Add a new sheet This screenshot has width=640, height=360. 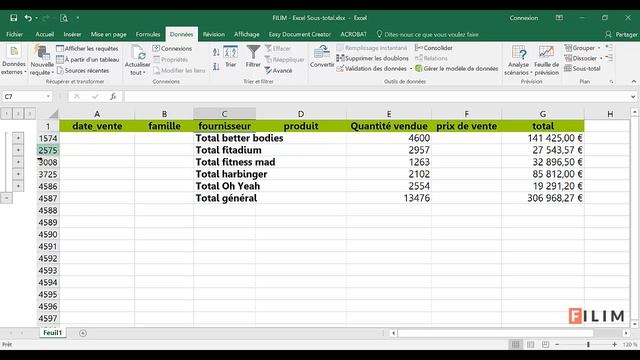83,333
